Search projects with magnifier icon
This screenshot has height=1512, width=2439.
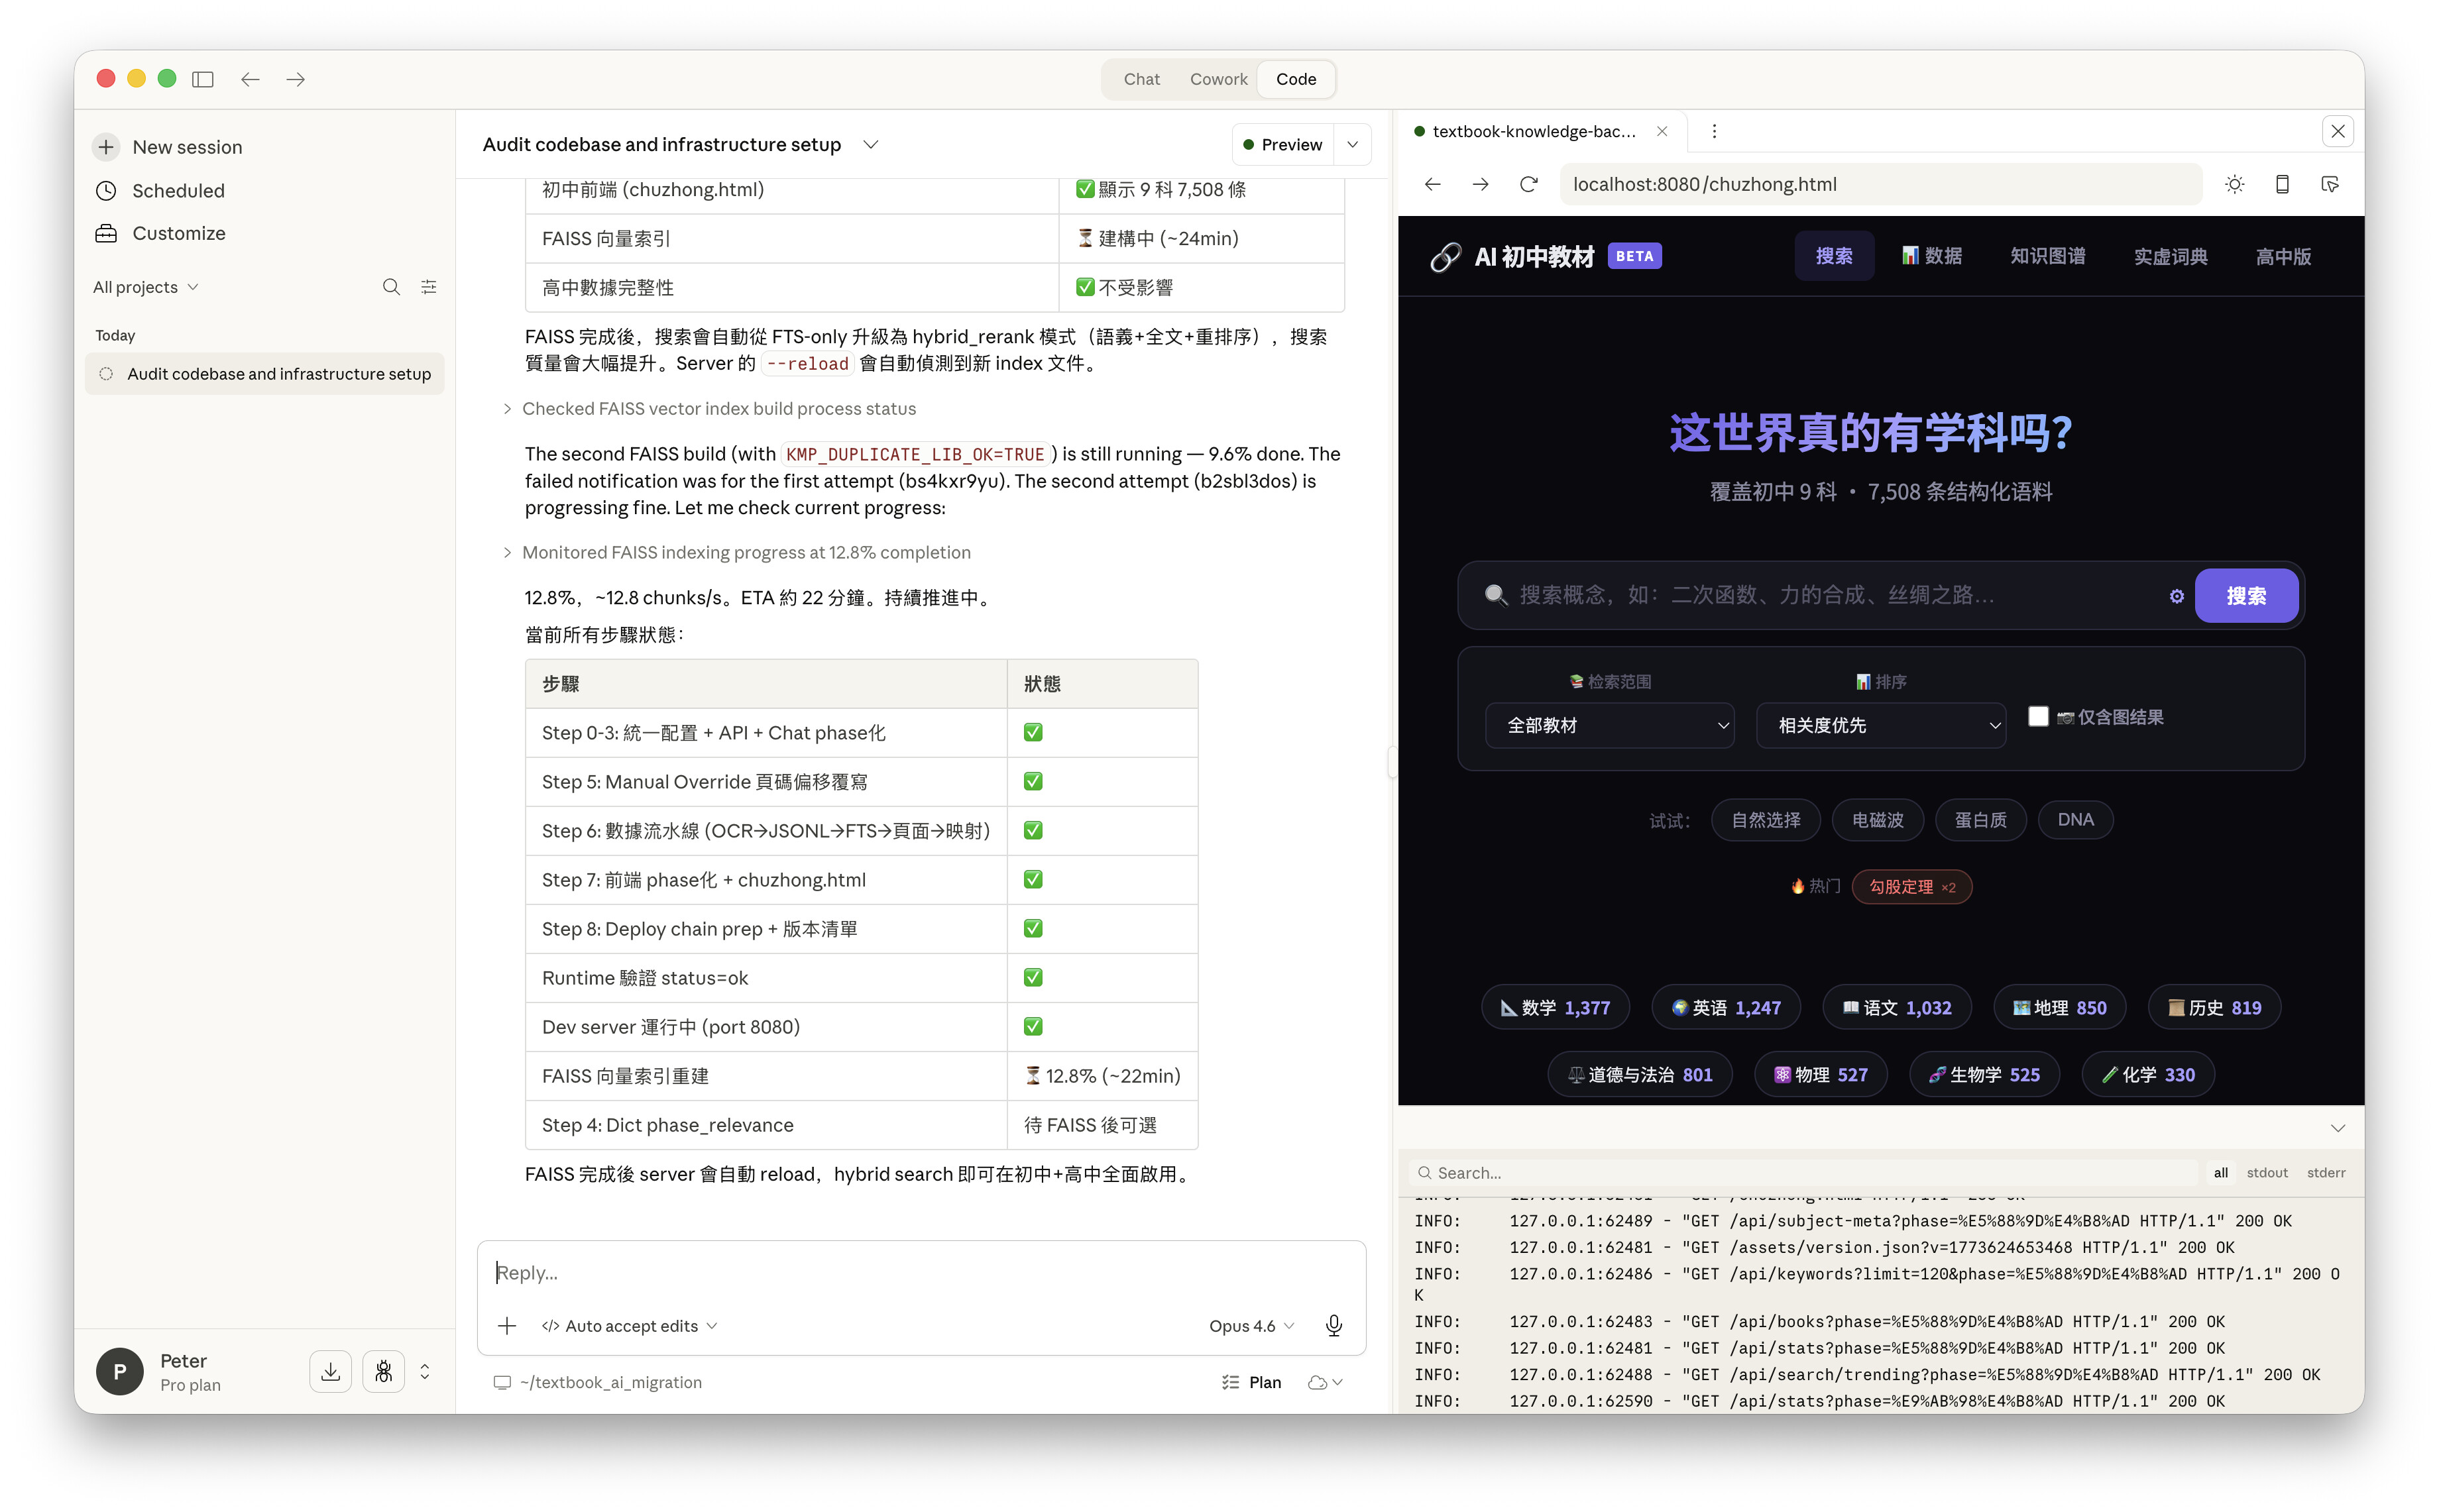391,287
